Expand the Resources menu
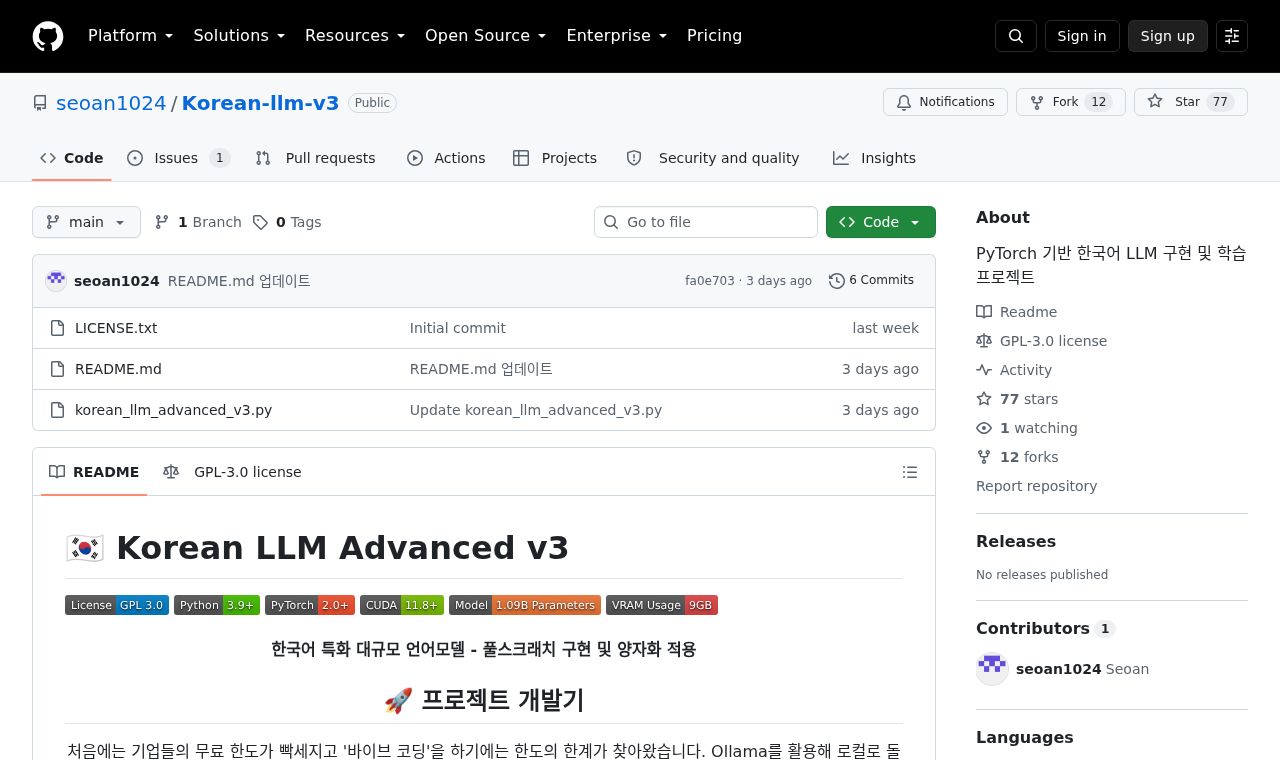This screenshot has height=760, width=1280. tap(355, 36)
